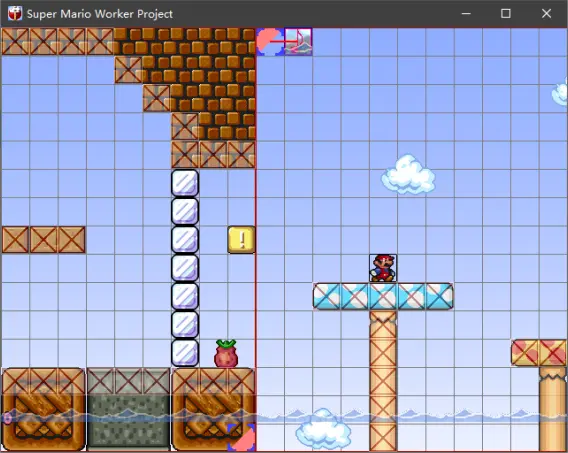Viewport: 568px width, 453px height.
Task: Select the Mario player start sprite
Action: (383, 268)
